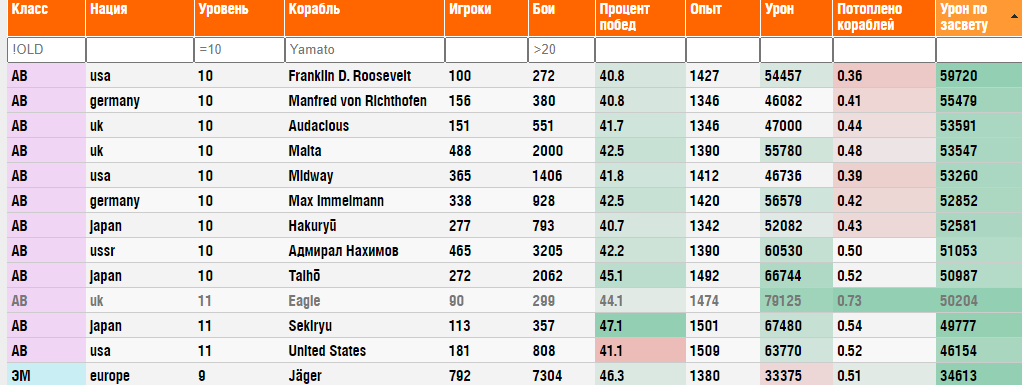Sort by the Игроки column header

486,18
